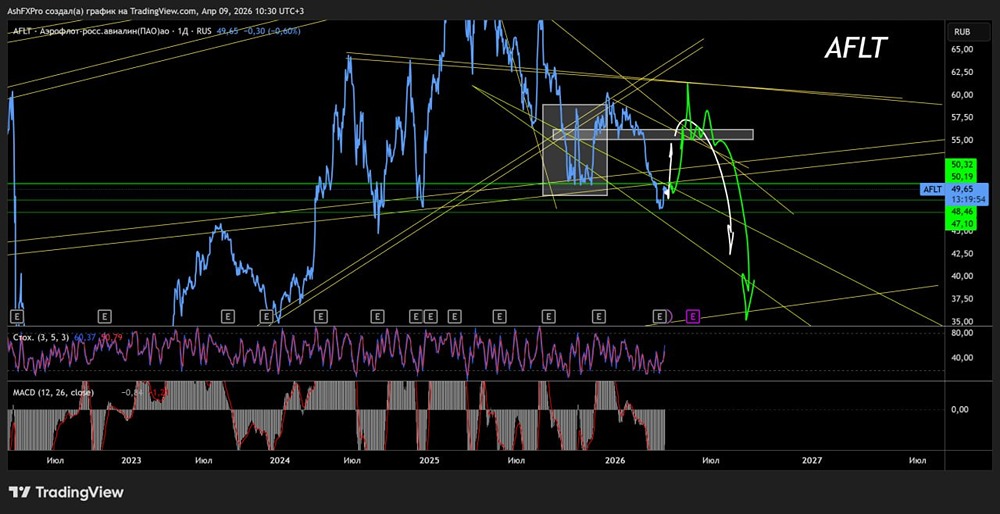Click the AFLT symbol name in chart legend
Screen dimensions: 1000x514
coord(22,31)
